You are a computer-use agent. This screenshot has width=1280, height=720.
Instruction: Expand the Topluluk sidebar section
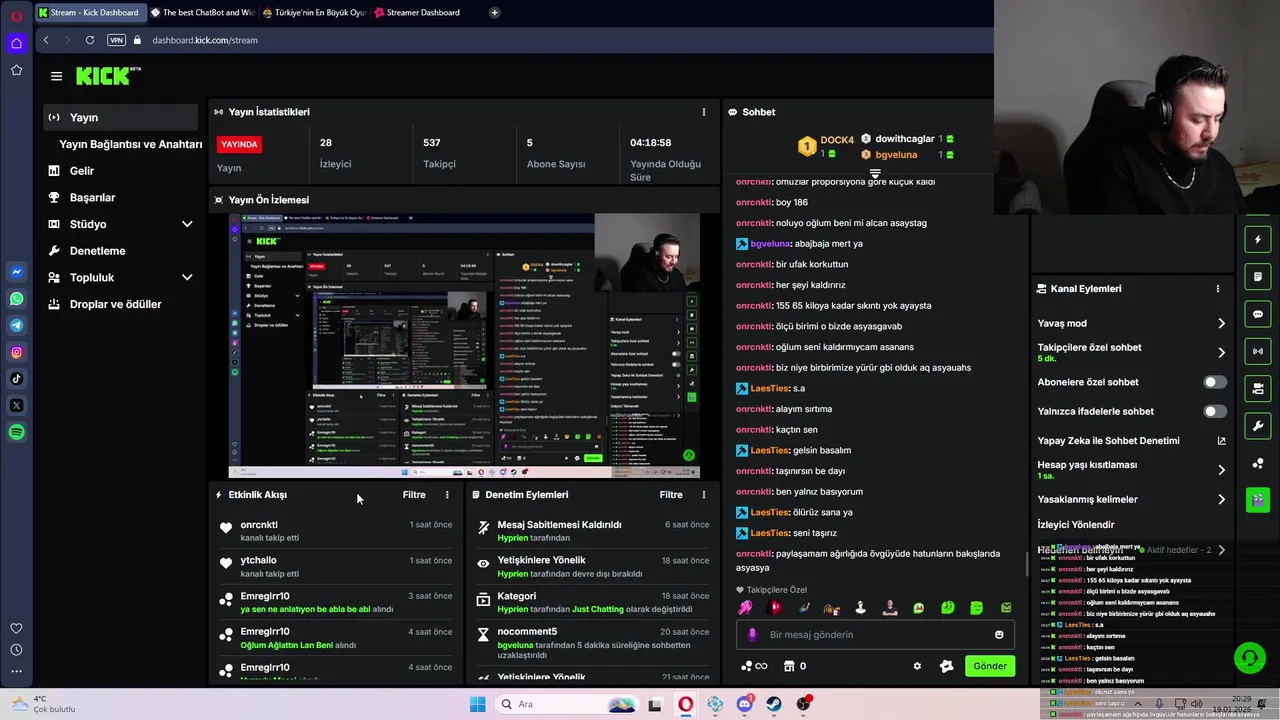pyautogui.click(x=186, y=277)
